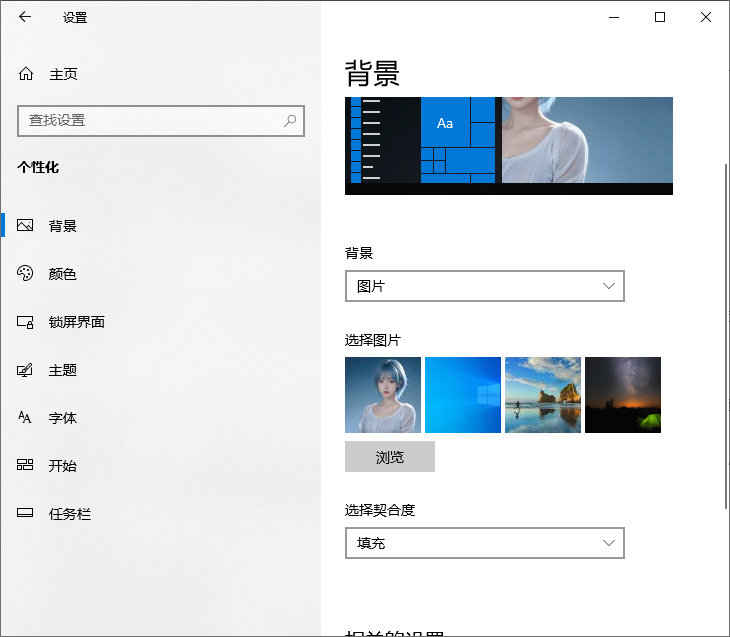730x637 pixels.
Task: Click the 字体 font icon
Action: pos(25,418)
